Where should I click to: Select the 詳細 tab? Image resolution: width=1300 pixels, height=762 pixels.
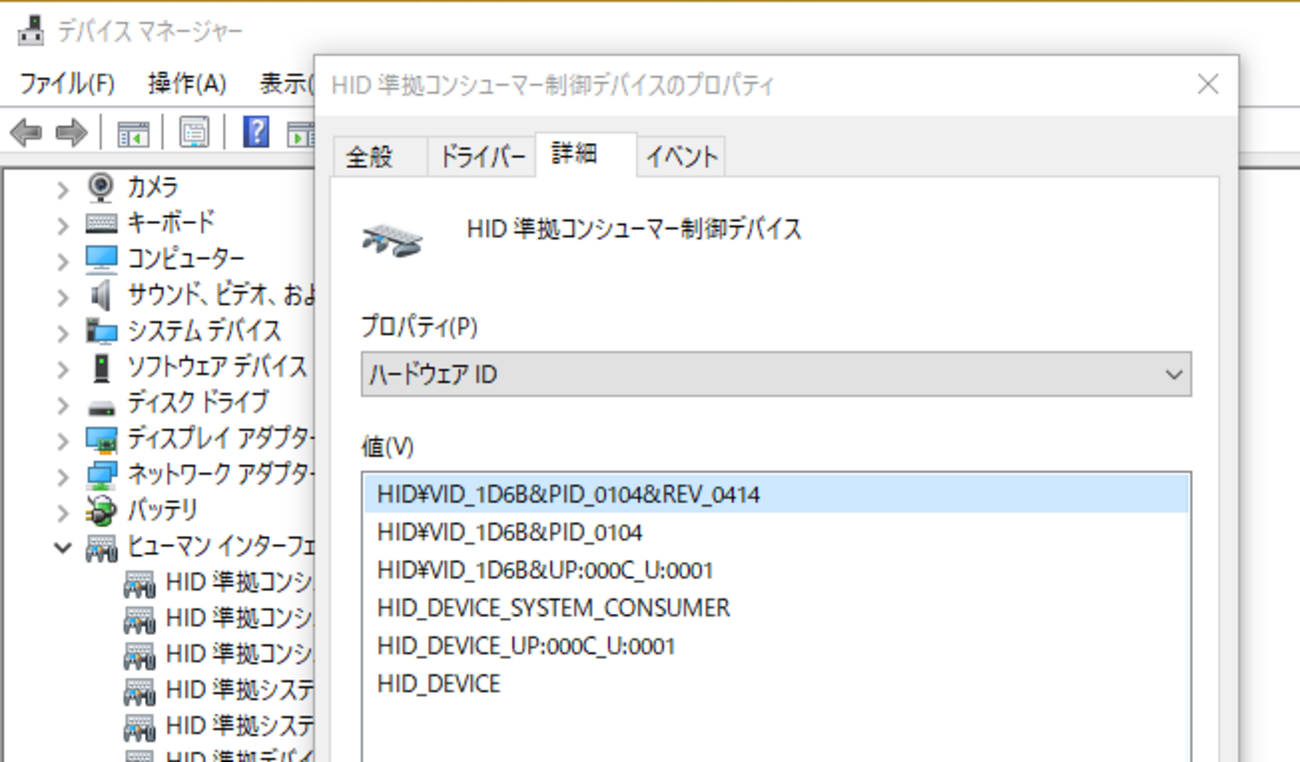[x=586, y=154]
